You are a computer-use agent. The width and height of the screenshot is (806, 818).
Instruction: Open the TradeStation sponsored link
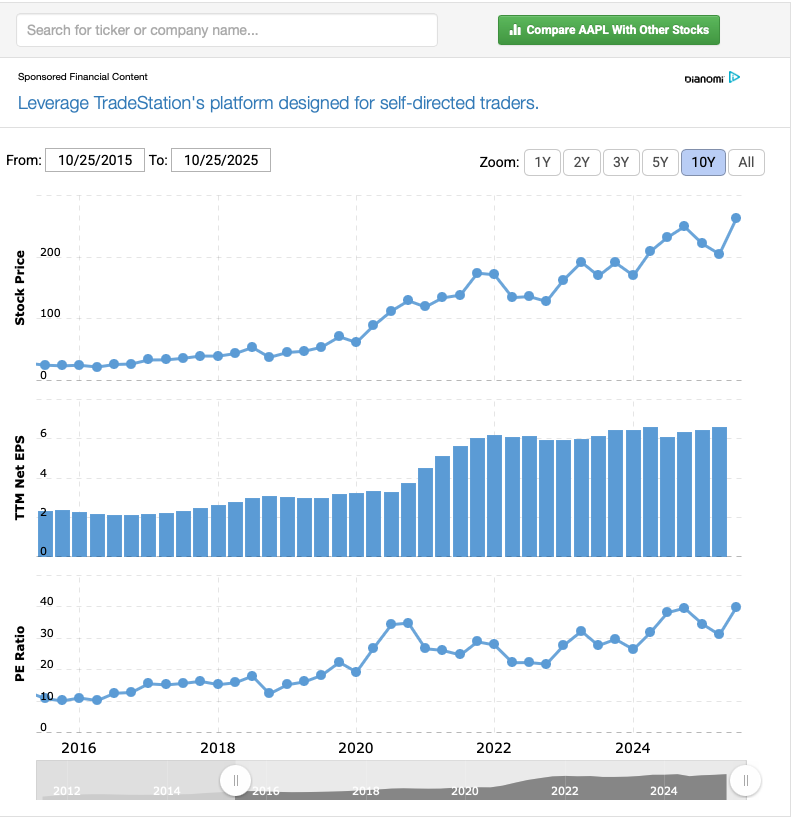[x=278, y=103]
